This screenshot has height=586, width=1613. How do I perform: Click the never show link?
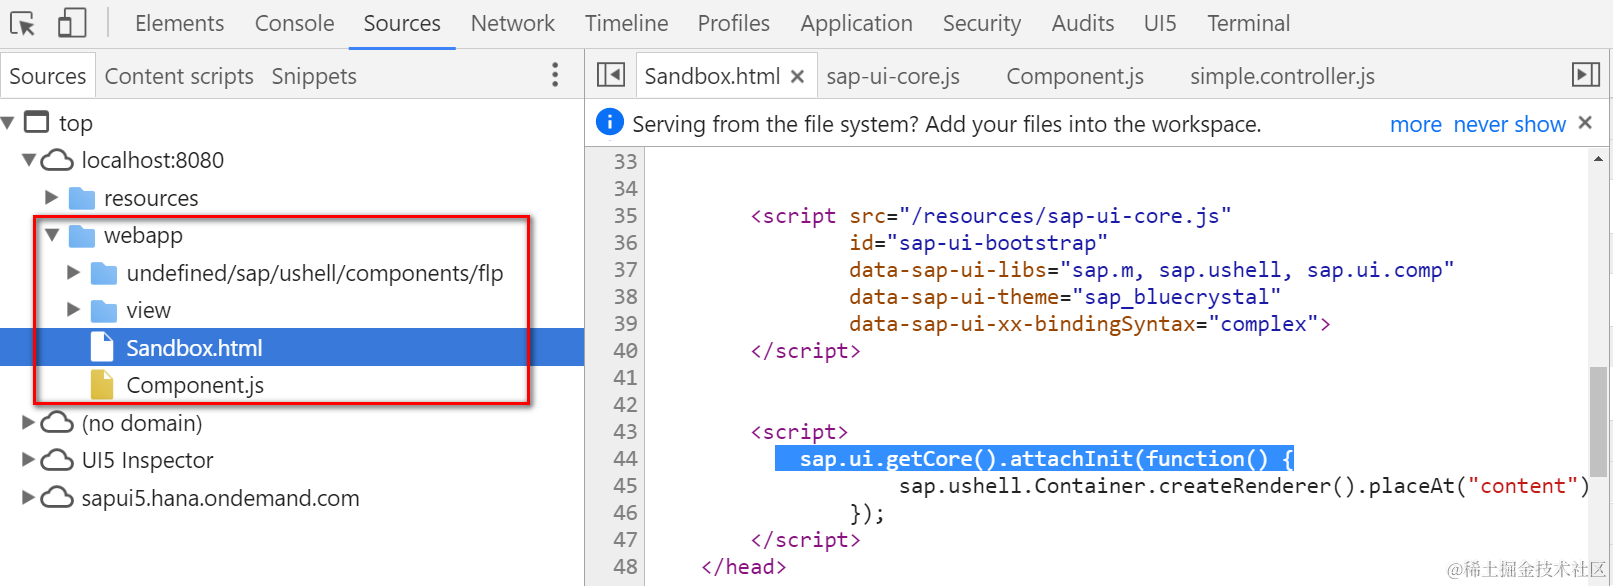(1510, 124)
